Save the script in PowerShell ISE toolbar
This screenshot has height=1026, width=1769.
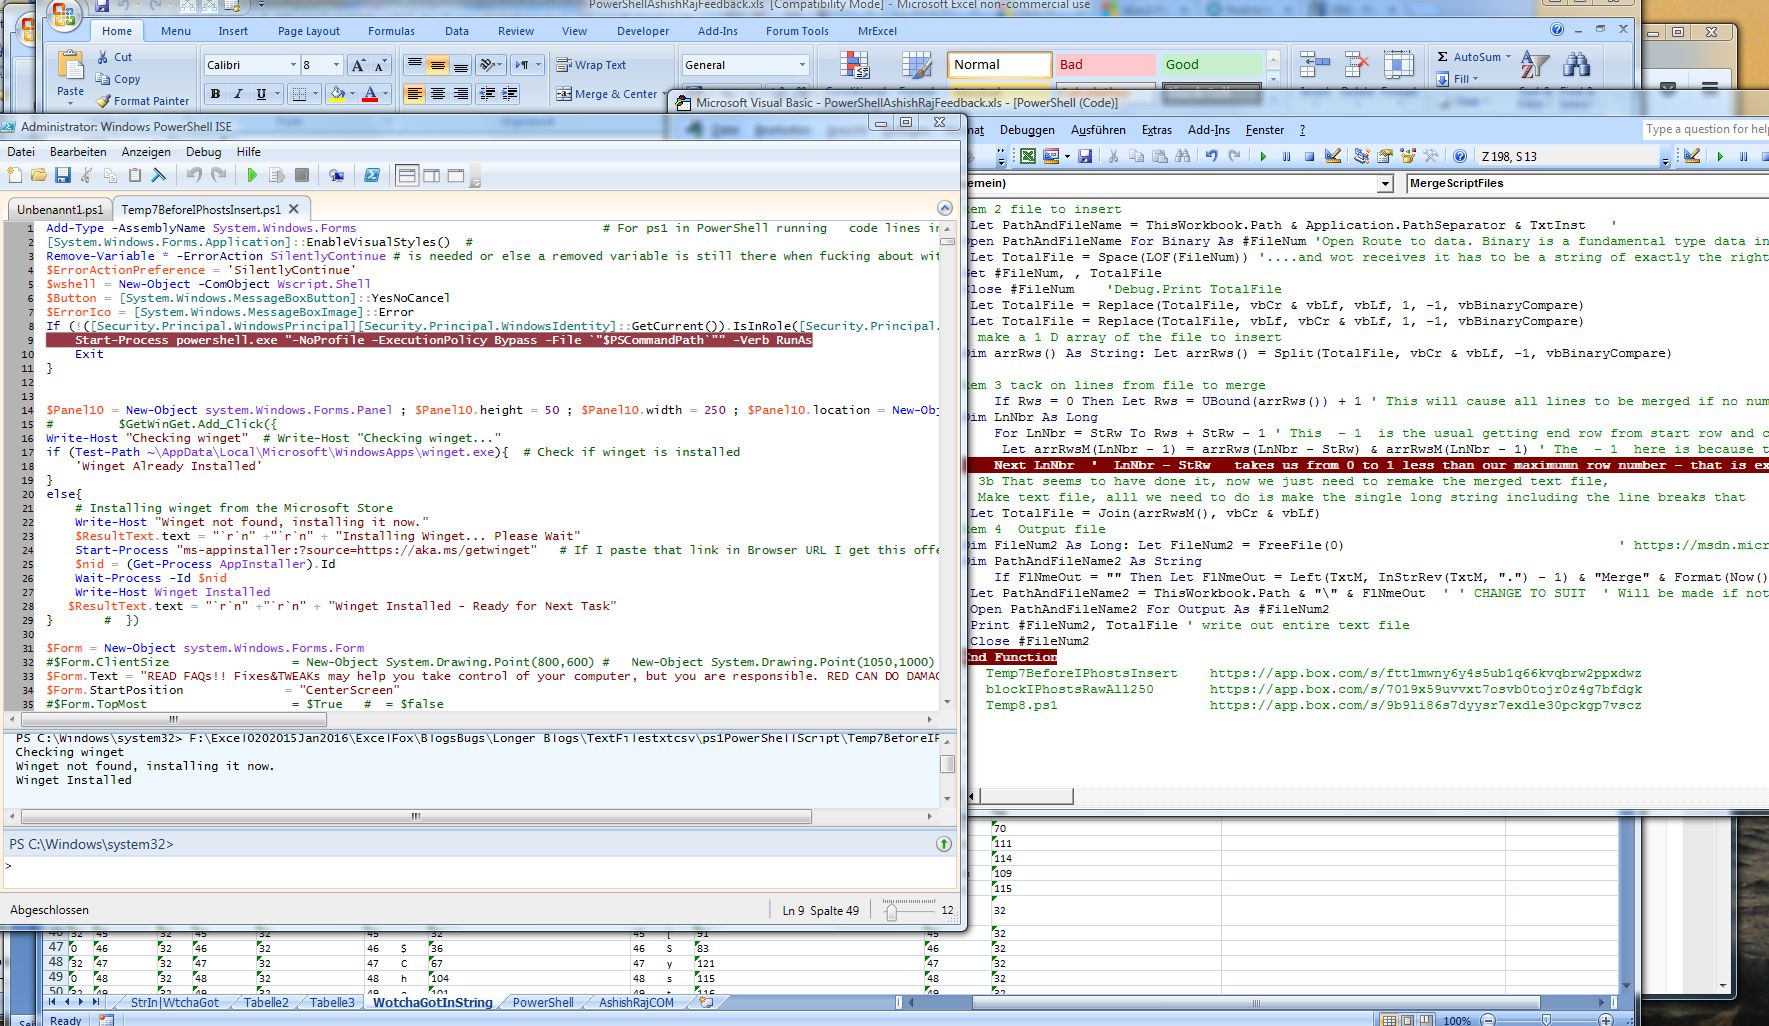click(63, 175)
